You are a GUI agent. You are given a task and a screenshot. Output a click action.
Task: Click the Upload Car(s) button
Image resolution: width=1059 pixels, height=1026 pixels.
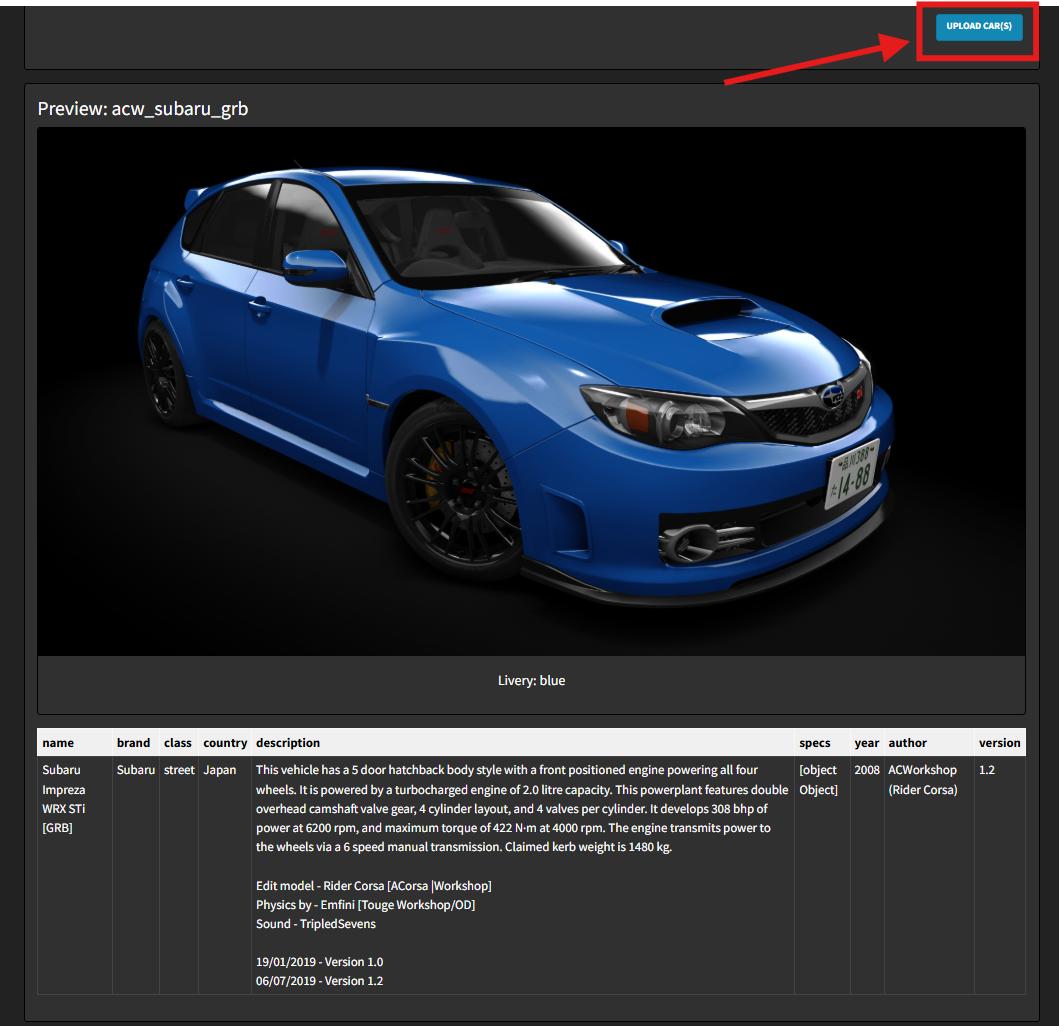coord(979,27)
